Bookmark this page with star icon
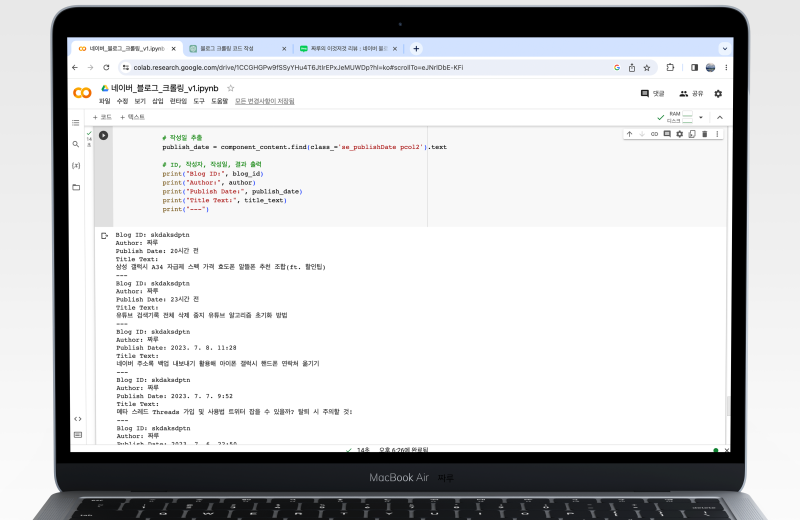Viewport: 800px width, 520px height. click(647, 67)
